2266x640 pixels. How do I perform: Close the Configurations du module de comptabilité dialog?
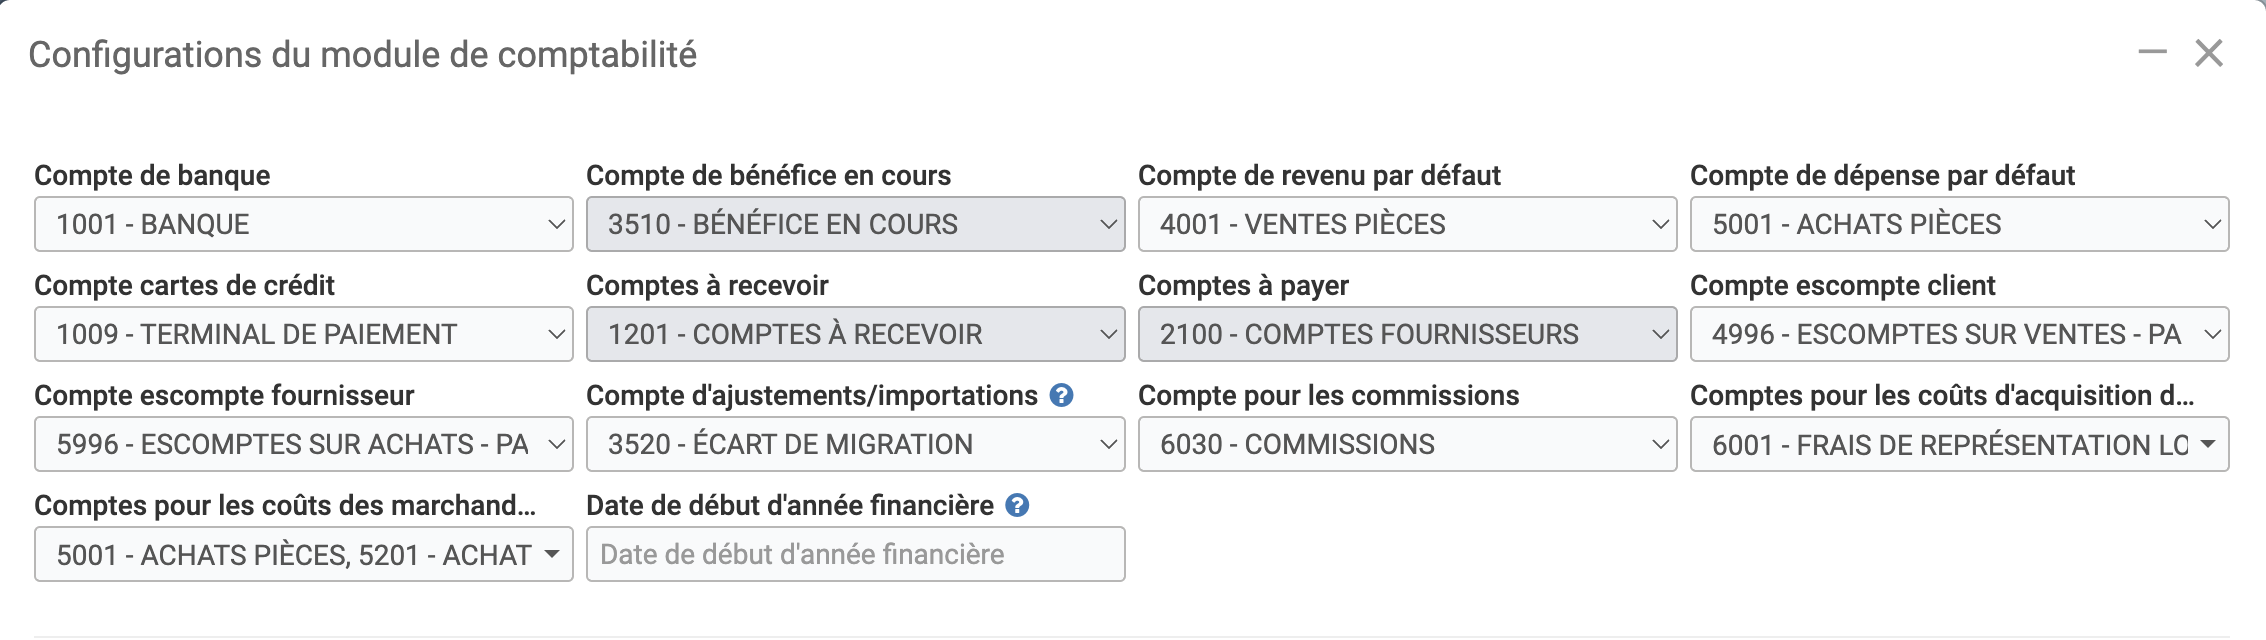tap(2209, 53)
